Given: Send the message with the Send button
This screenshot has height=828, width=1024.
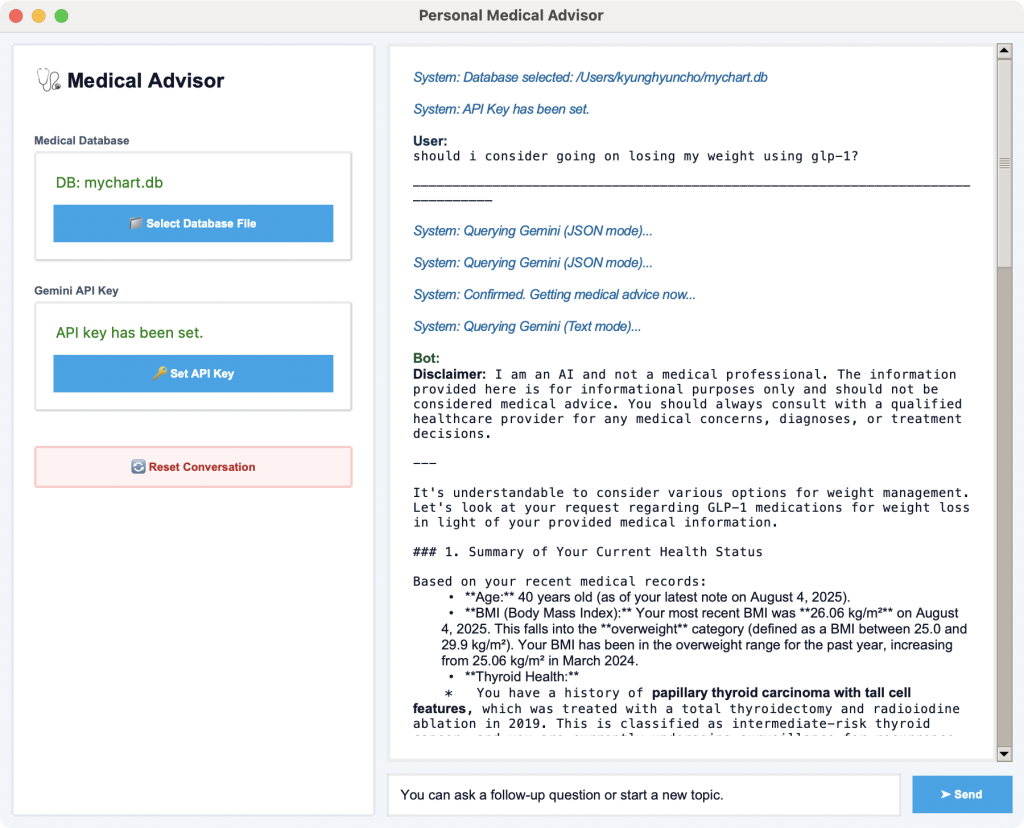Looking at the screenshot, I should [961, 794].
